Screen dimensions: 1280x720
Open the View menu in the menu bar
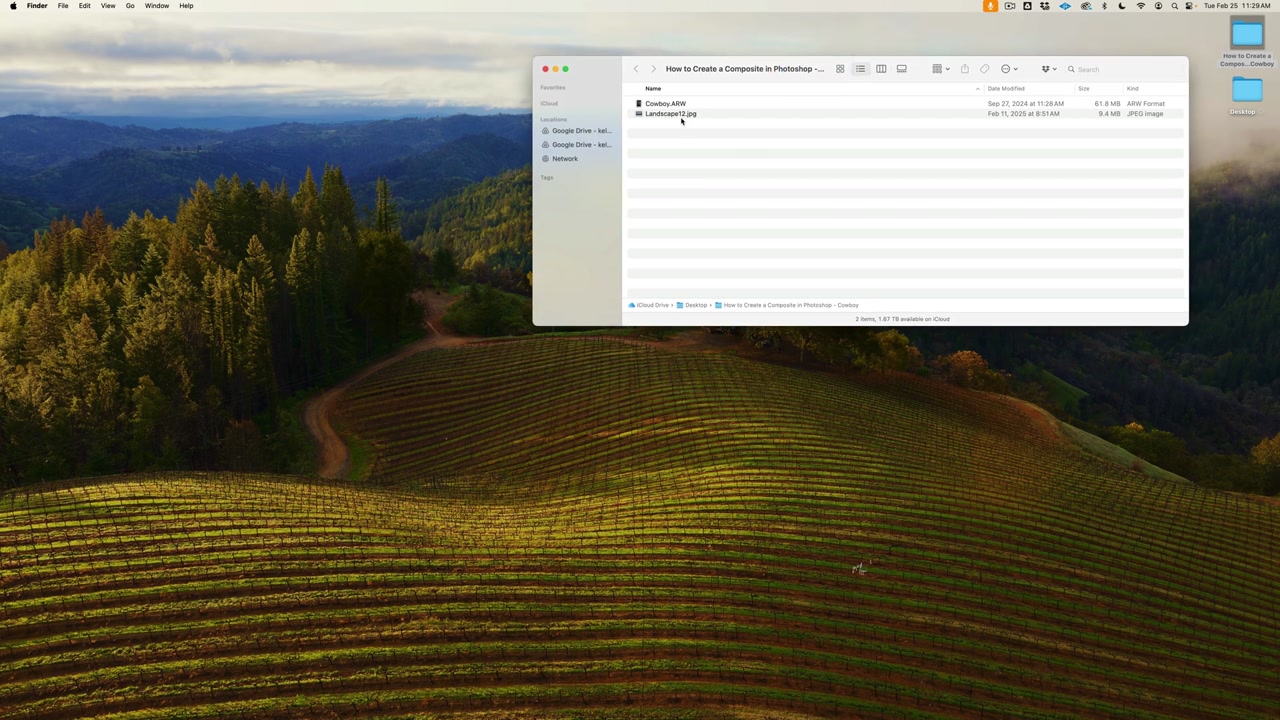(x=107, y=6)
